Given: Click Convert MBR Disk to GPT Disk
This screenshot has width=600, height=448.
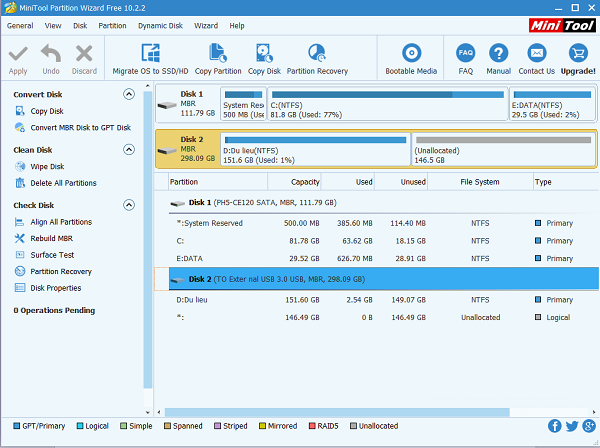Looking at the screenshot, I should 80,128.
